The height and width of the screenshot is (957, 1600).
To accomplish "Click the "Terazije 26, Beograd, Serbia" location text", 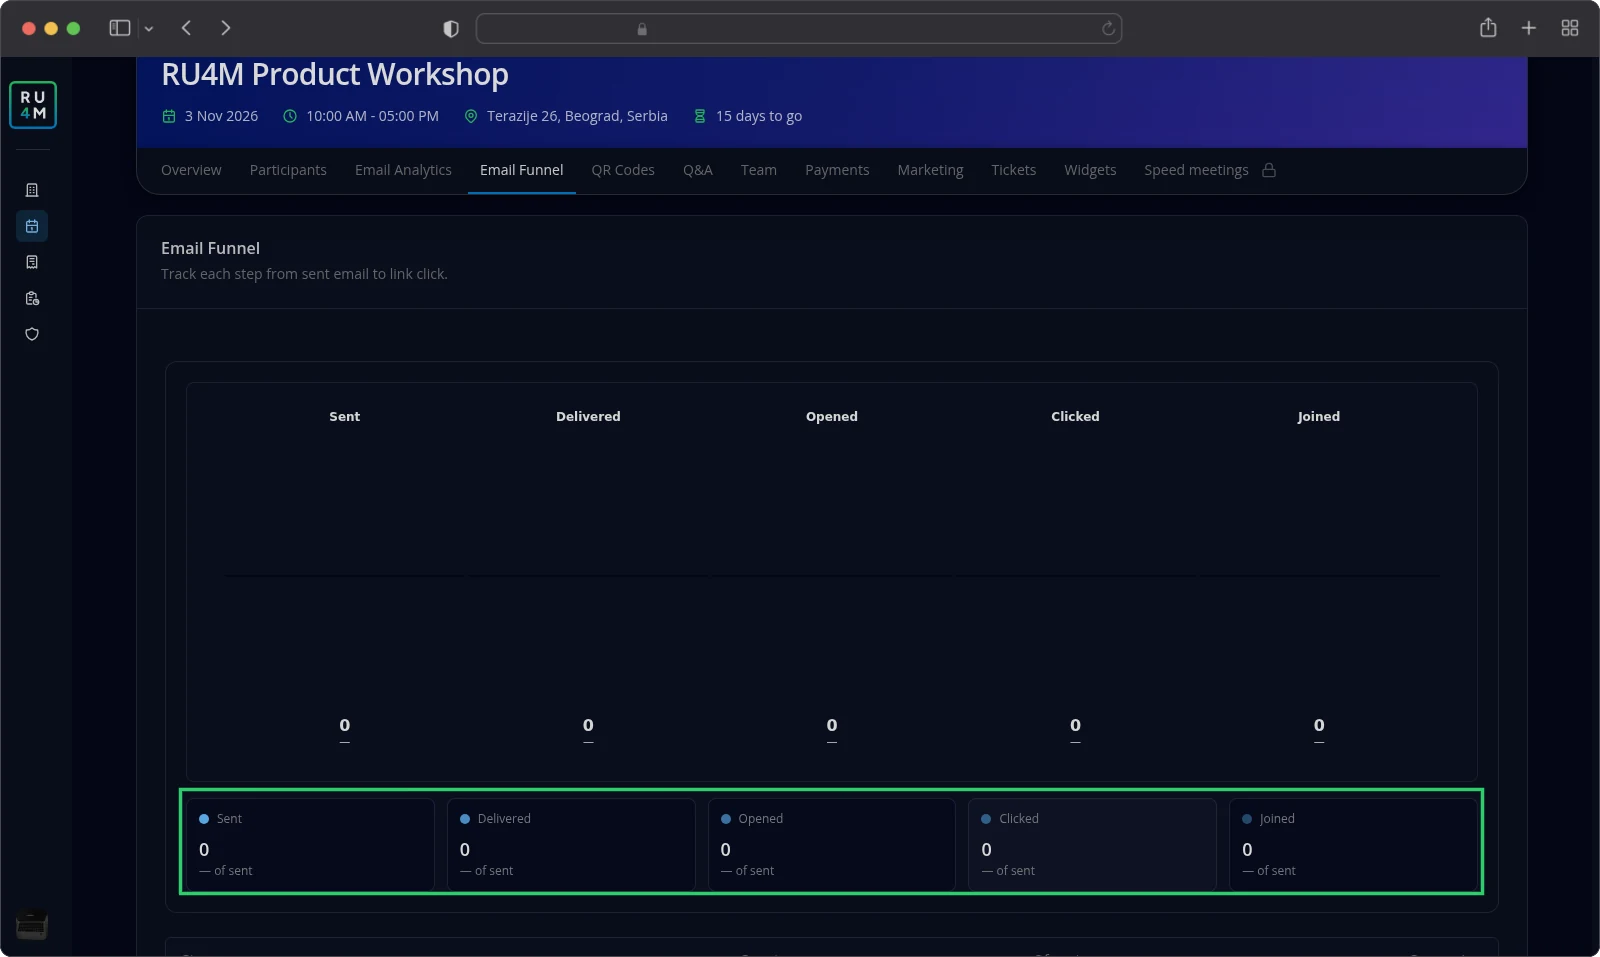I will [x=577, y=116].
